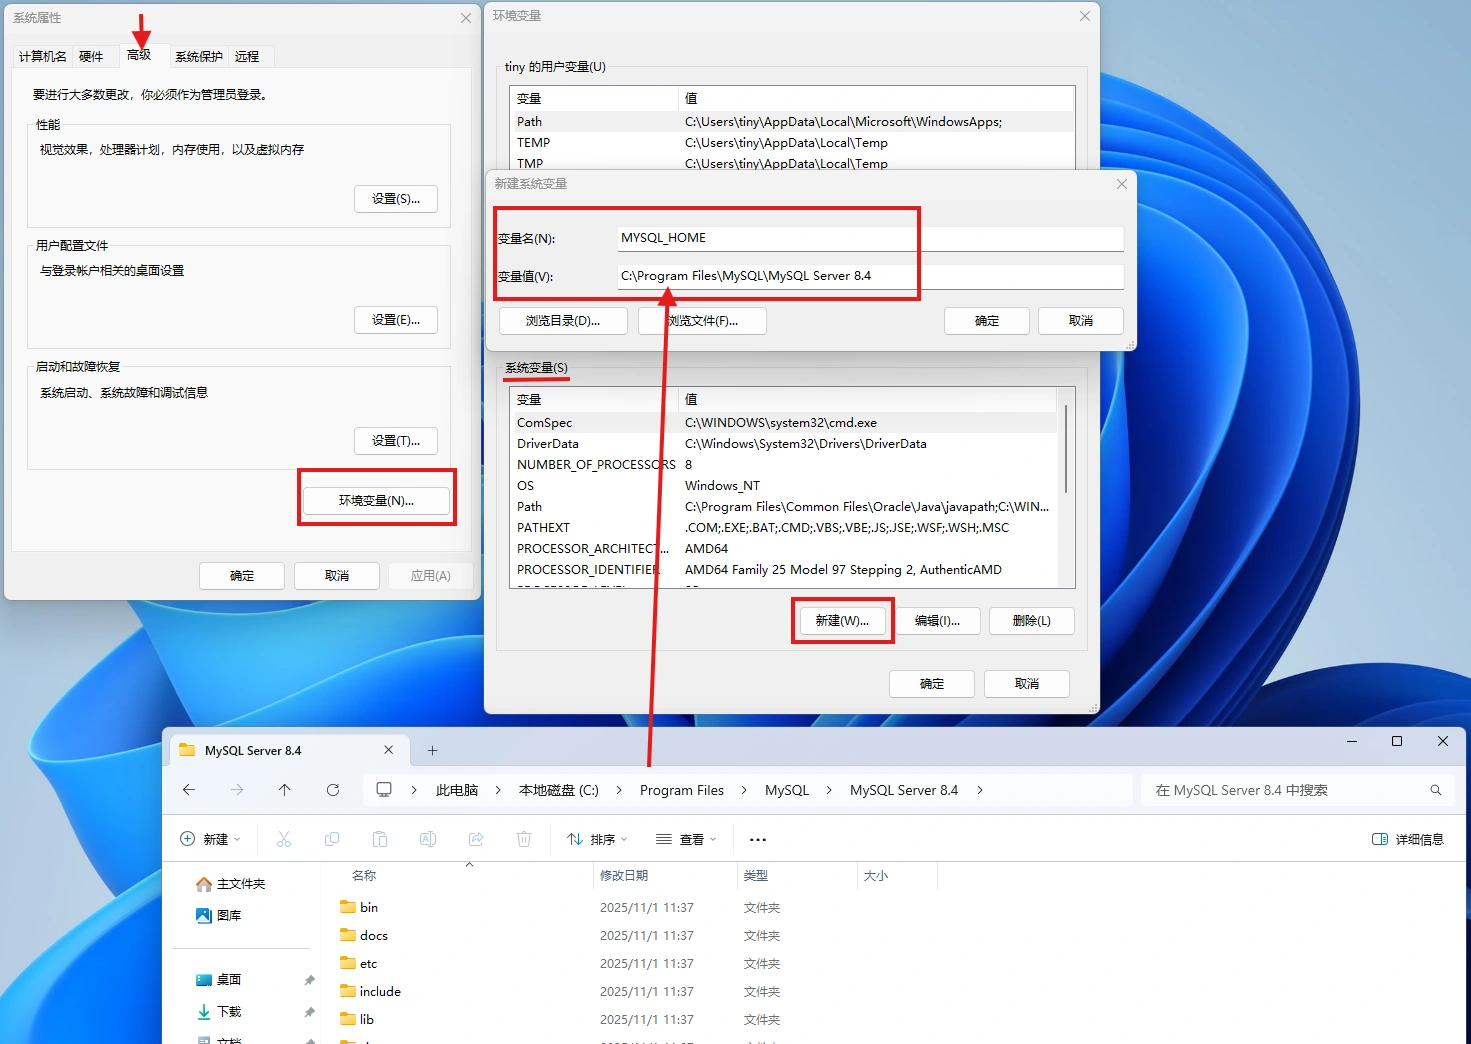Click the Cut scissors icon in Explorer toolbar
This screenshot has height=1044, width=1471.
284,839
